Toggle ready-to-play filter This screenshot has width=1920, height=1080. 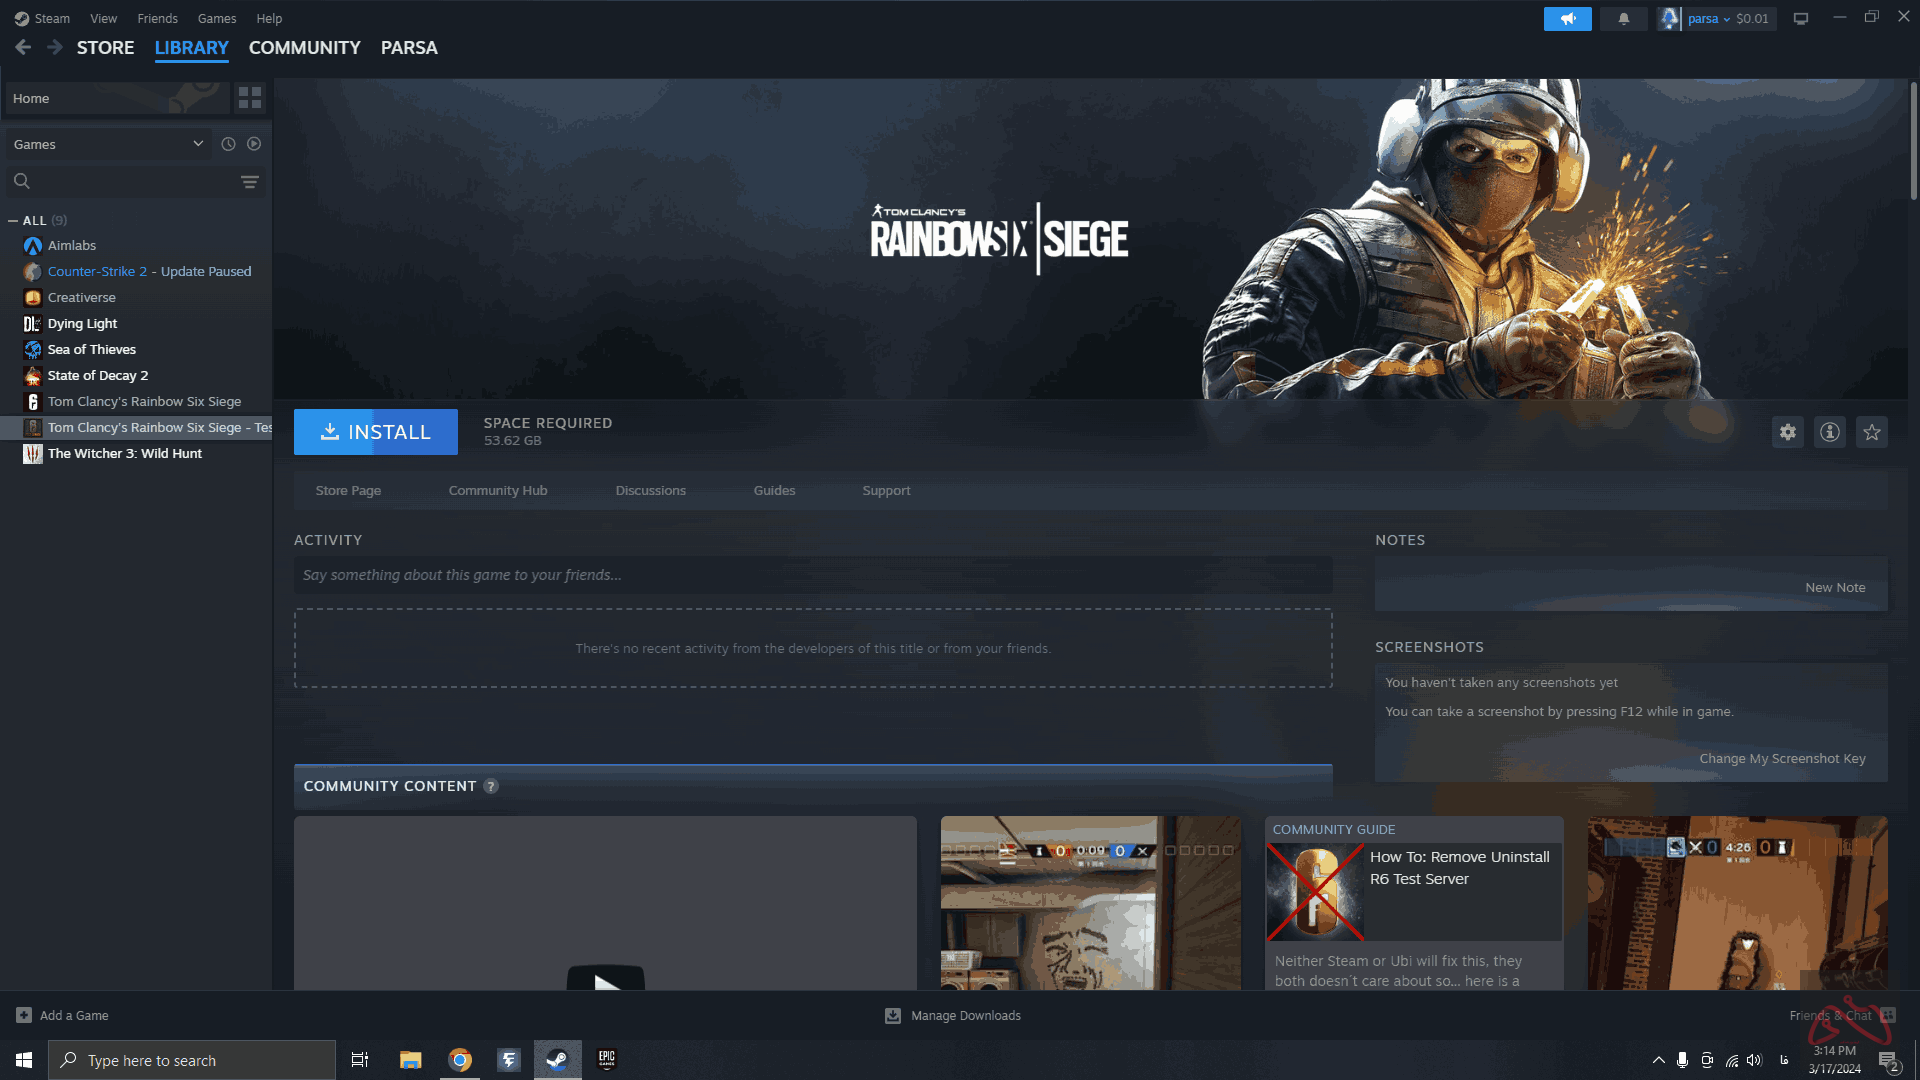tap(254, 144)
